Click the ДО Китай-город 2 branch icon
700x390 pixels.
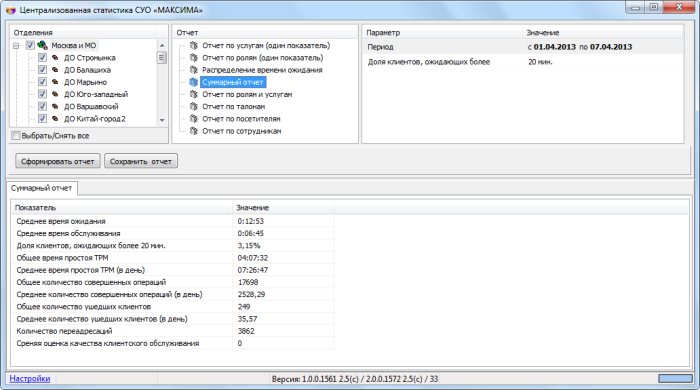[x=55, y=118]
